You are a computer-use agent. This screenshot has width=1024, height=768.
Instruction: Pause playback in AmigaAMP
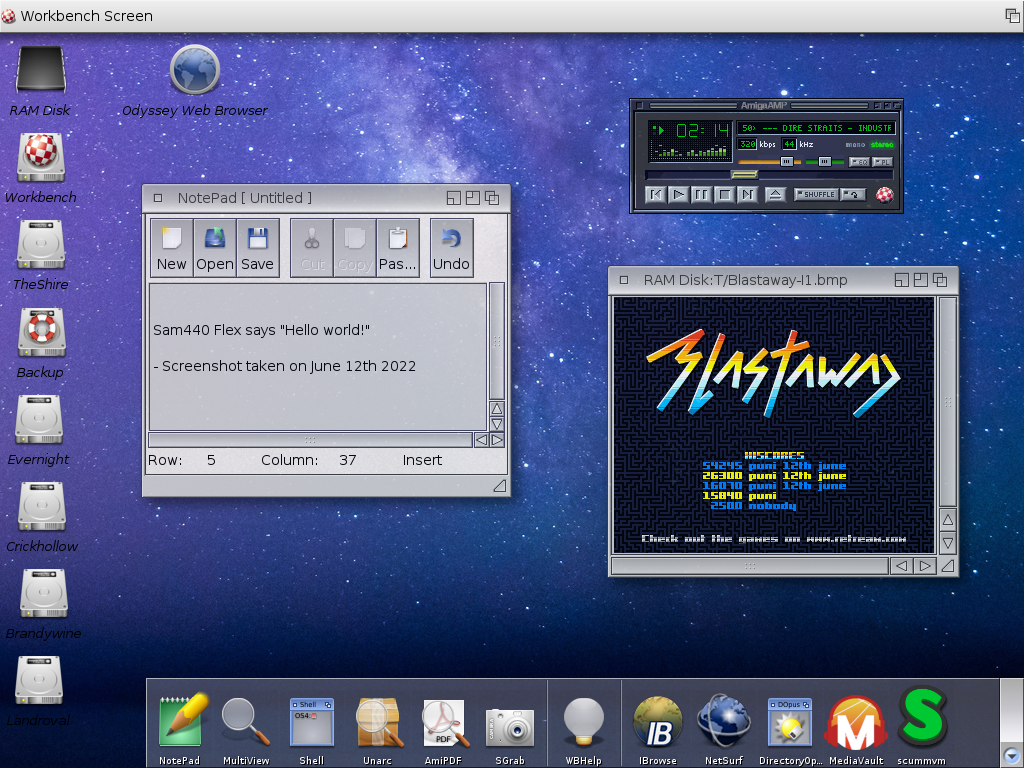pyautogui.click(x=701, y=195)
